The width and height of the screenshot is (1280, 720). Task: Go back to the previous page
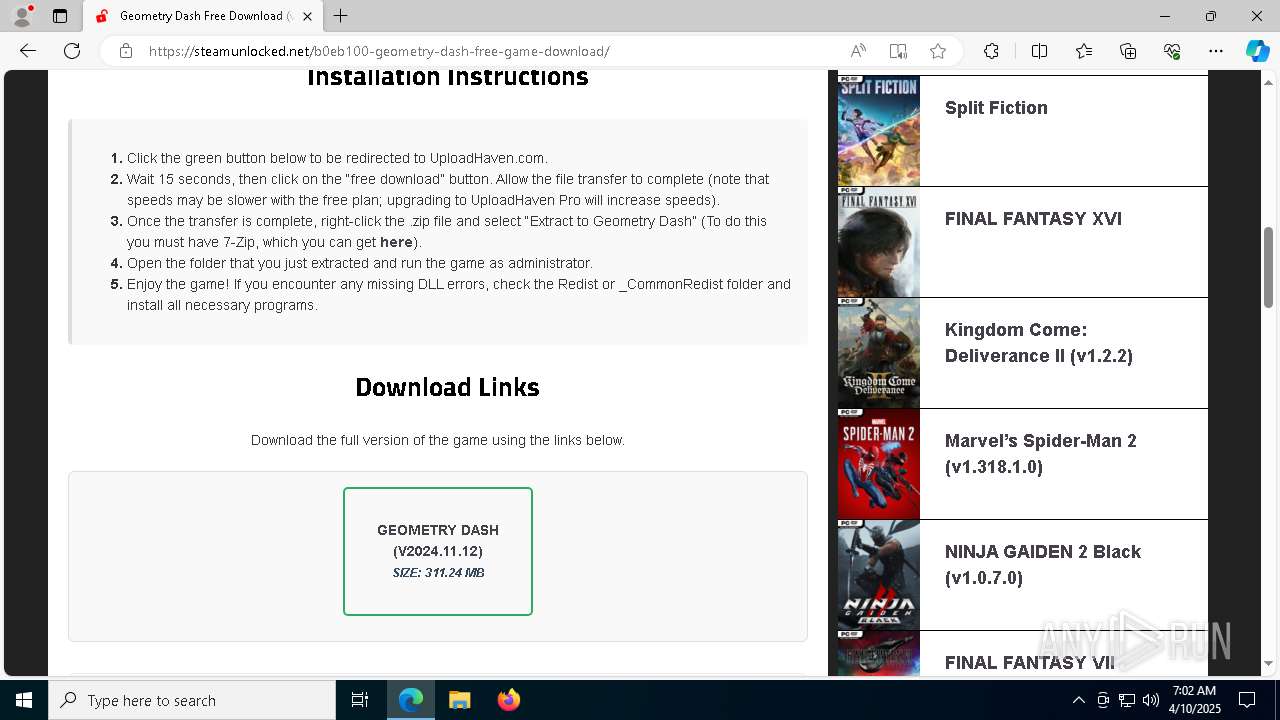(x=28, y=51)
